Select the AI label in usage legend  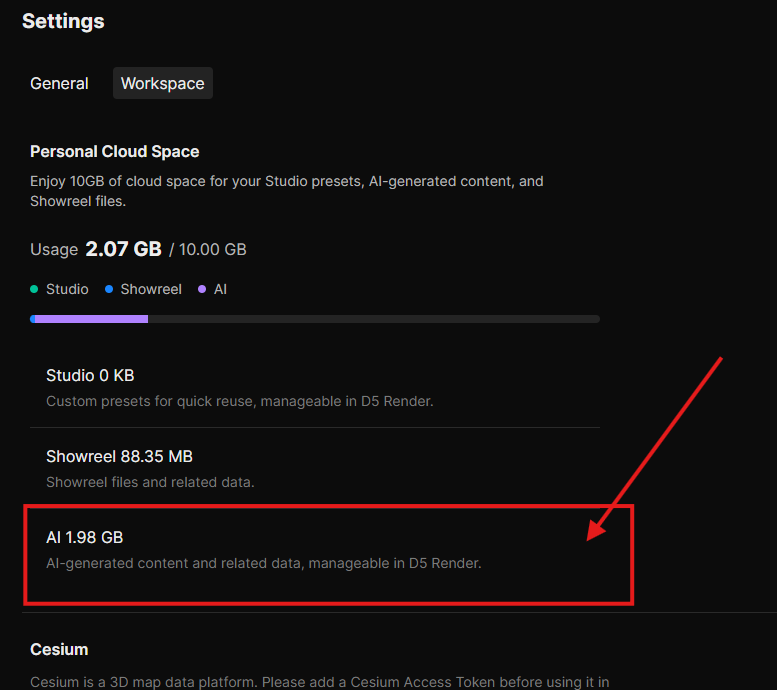[x=220, y=289]
